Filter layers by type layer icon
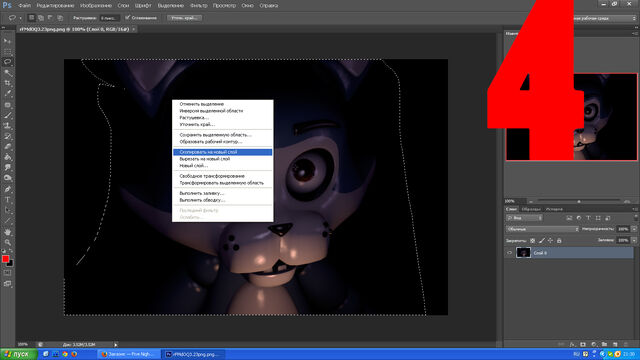This screenshot has width=640, height=360. (588, 218)
